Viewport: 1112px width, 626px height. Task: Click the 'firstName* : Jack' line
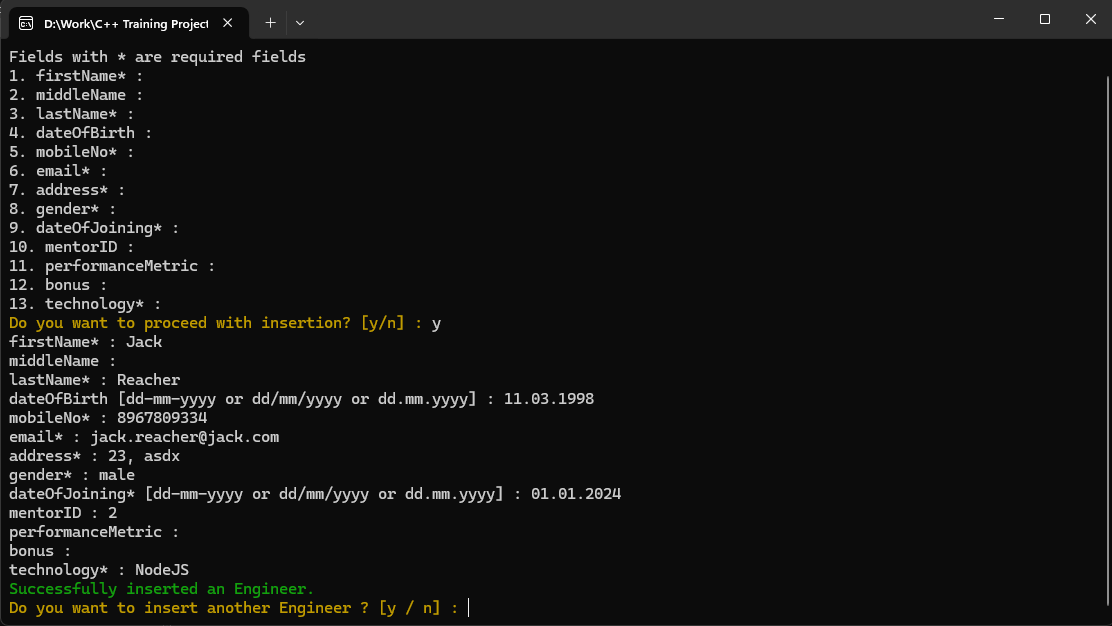click(85, 342)
